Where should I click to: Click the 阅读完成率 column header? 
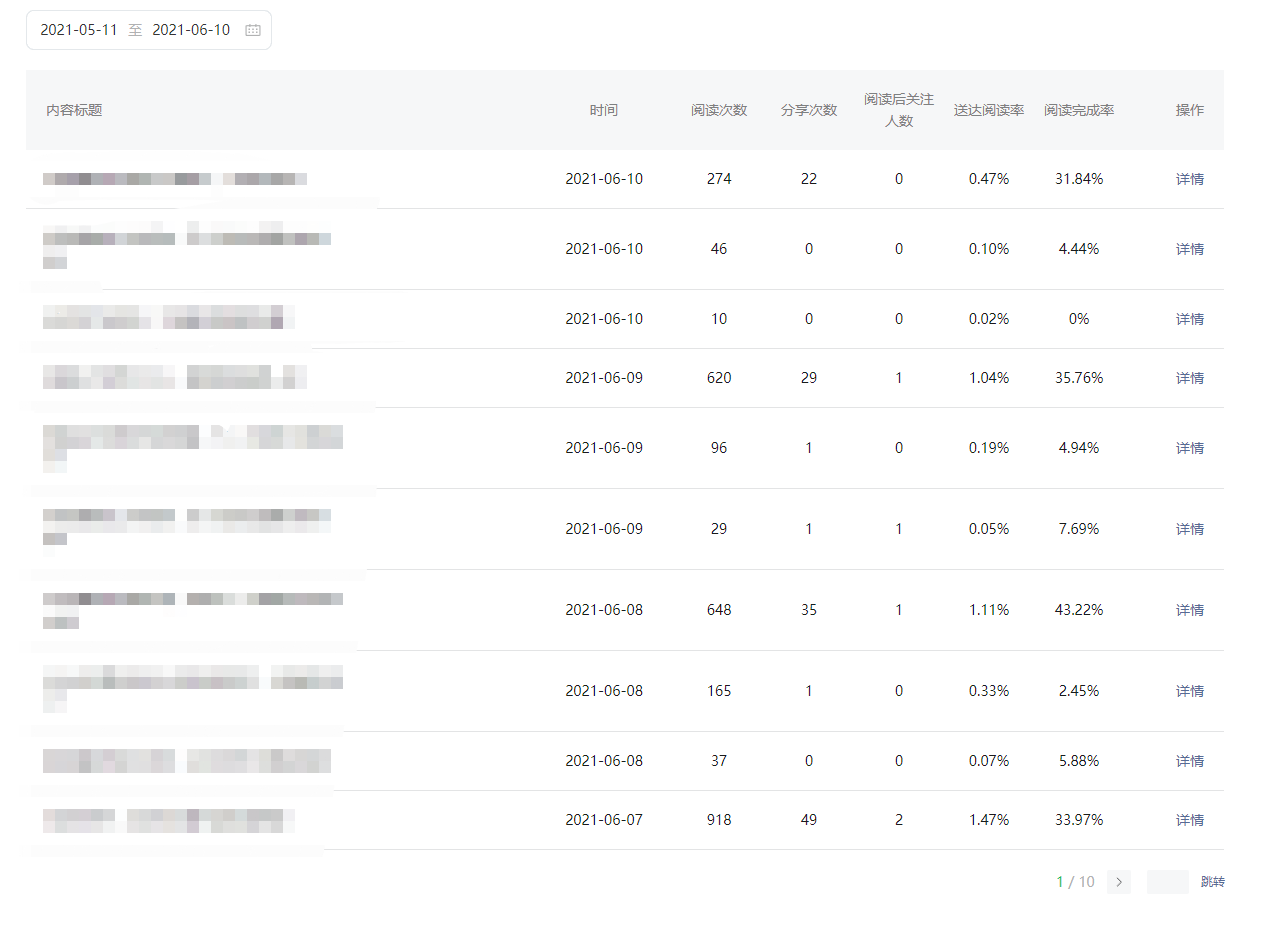(x=1079, y=110)
